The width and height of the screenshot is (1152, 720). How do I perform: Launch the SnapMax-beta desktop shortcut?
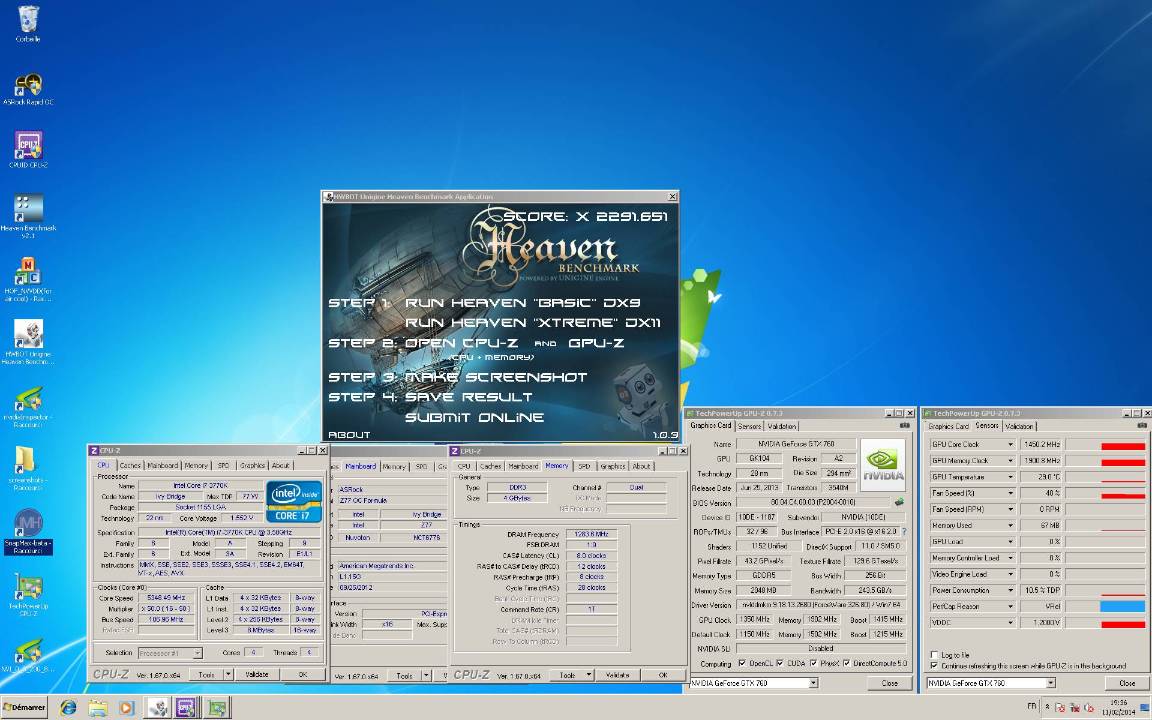pyautogui.click(x=28, y=532)
